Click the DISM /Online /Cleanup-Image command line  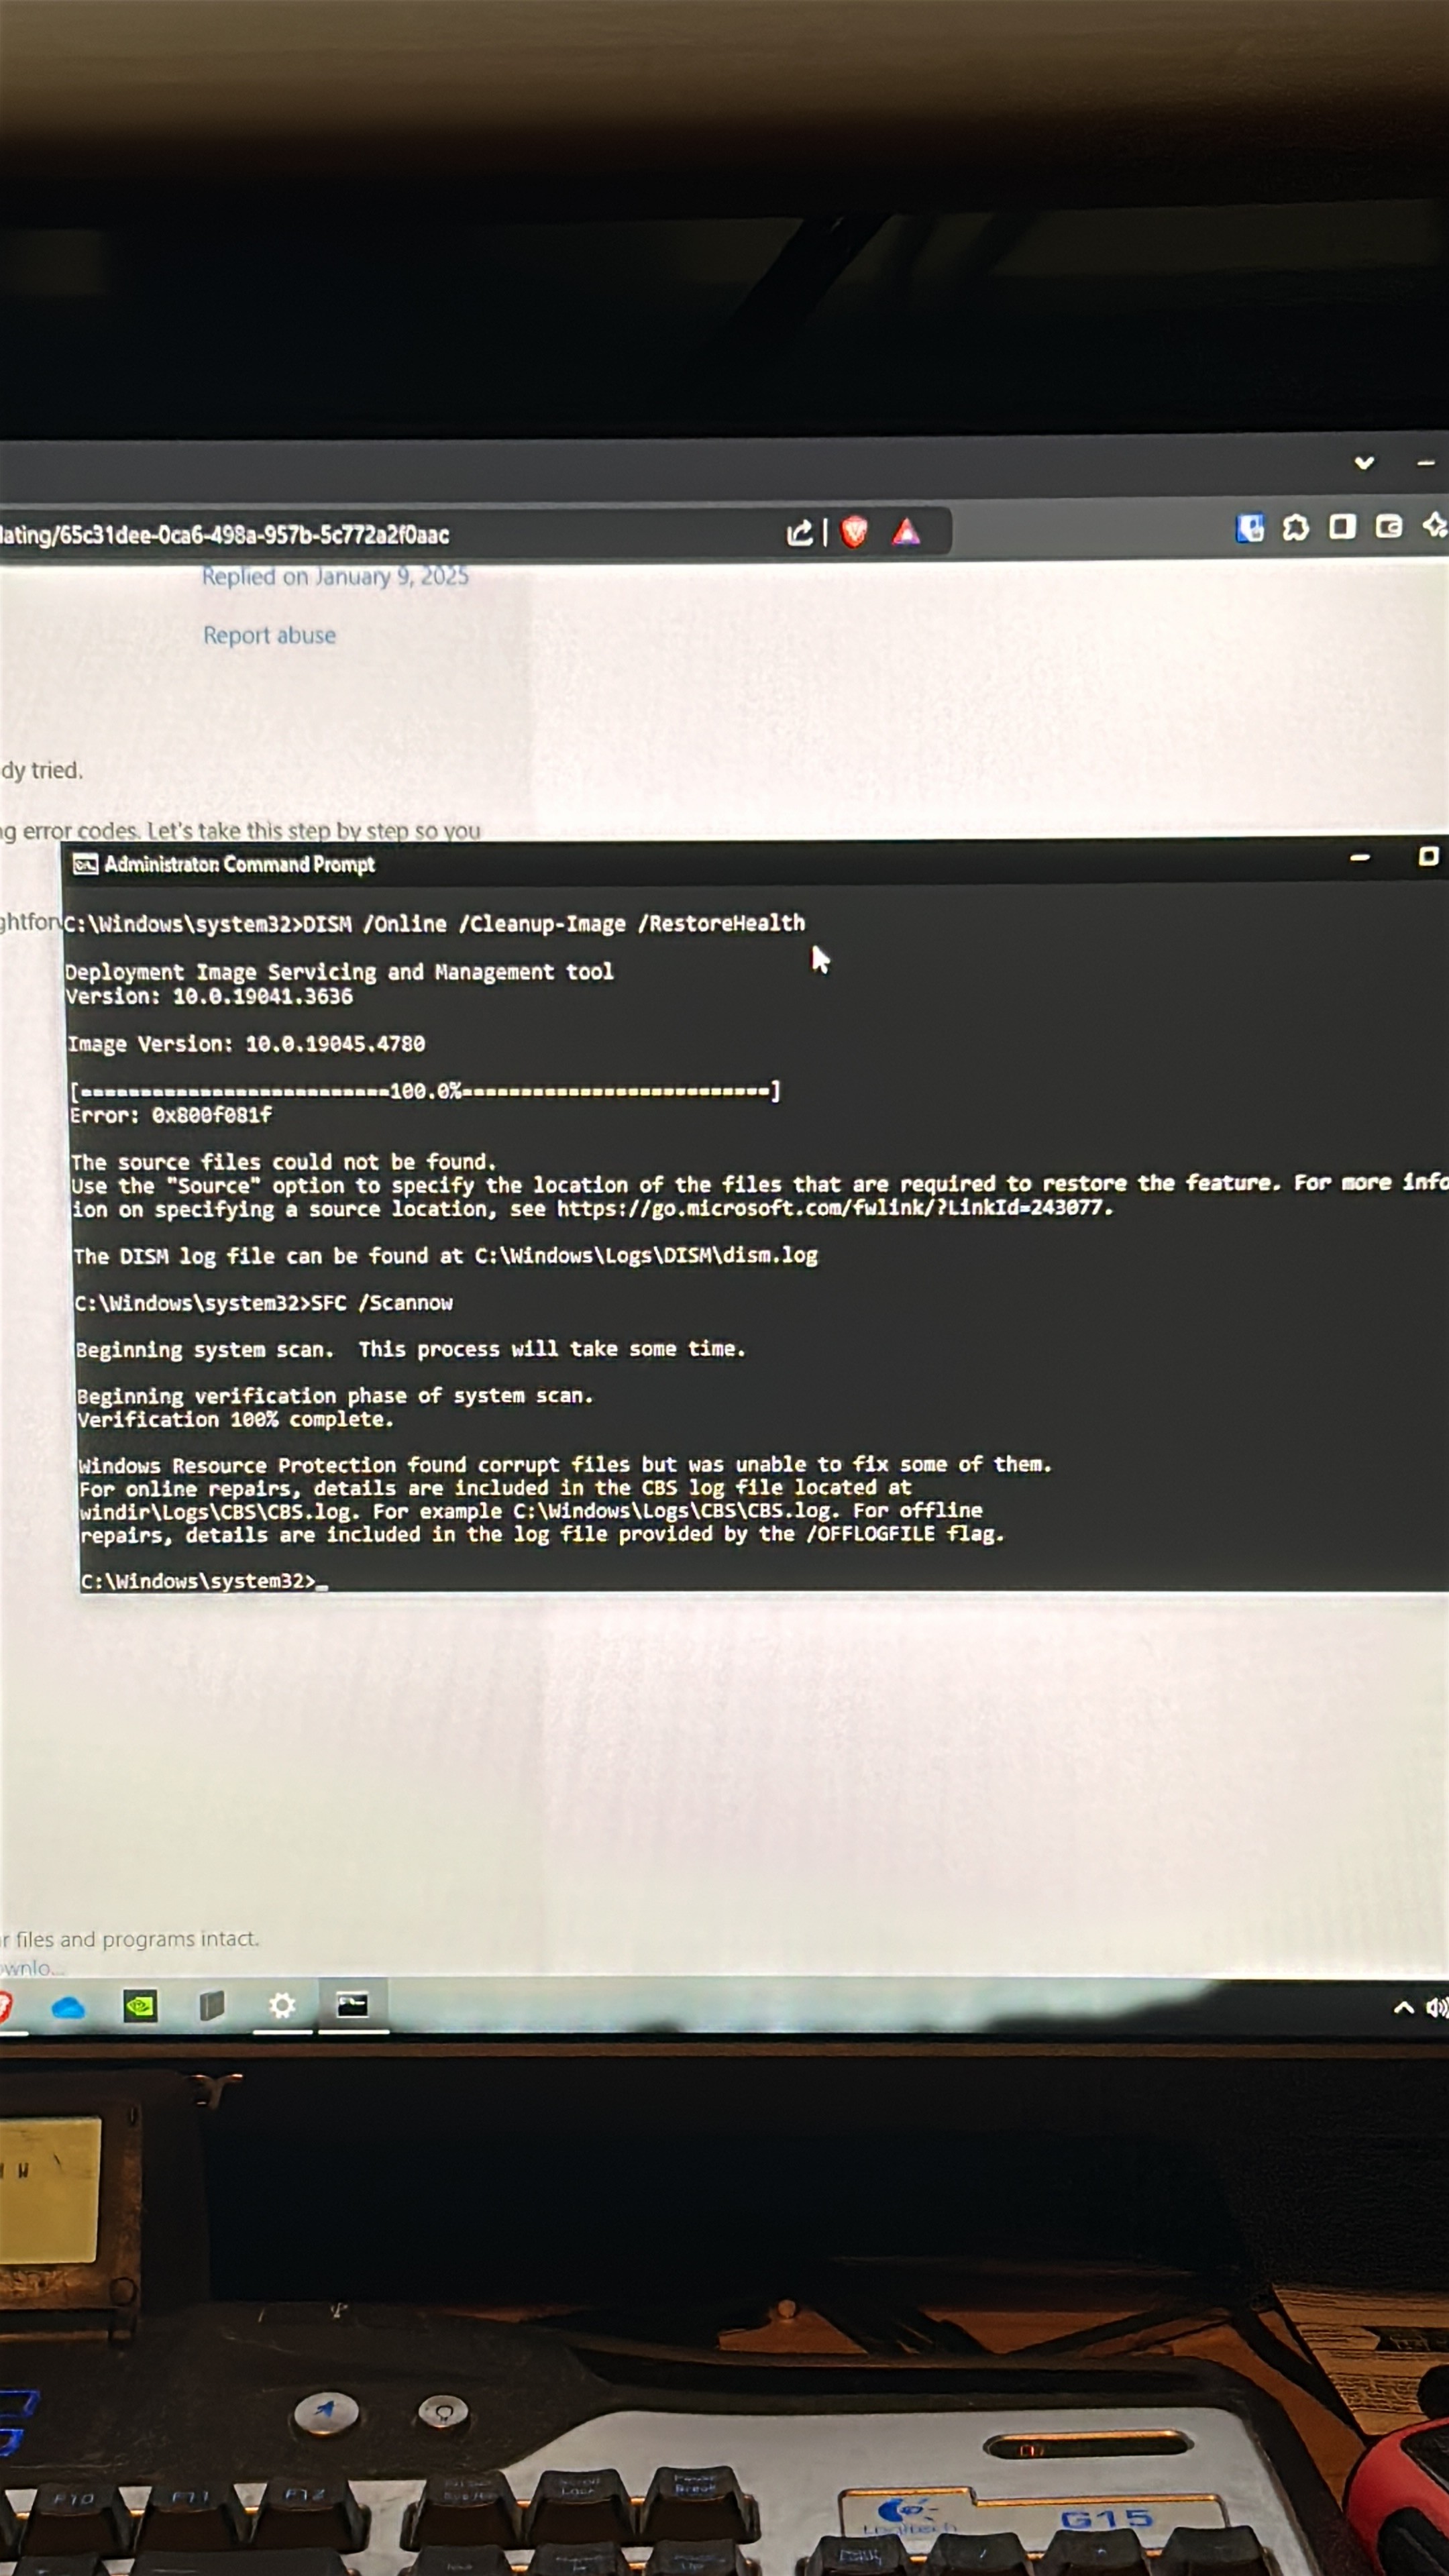click(x=434, y=923)
